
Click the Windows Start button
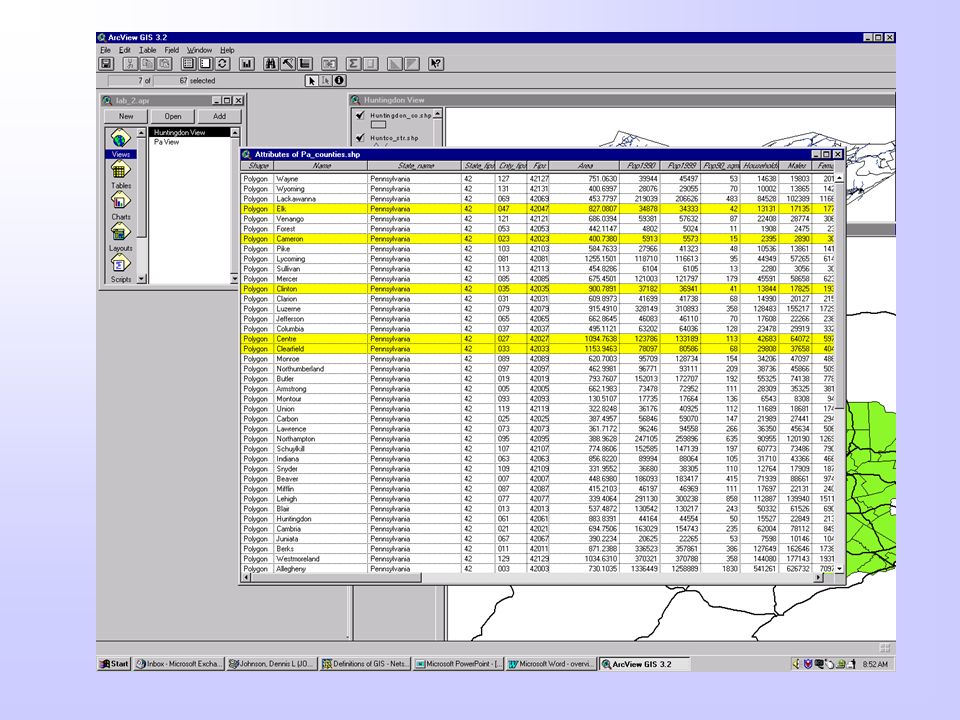click(x=114, y=664)
